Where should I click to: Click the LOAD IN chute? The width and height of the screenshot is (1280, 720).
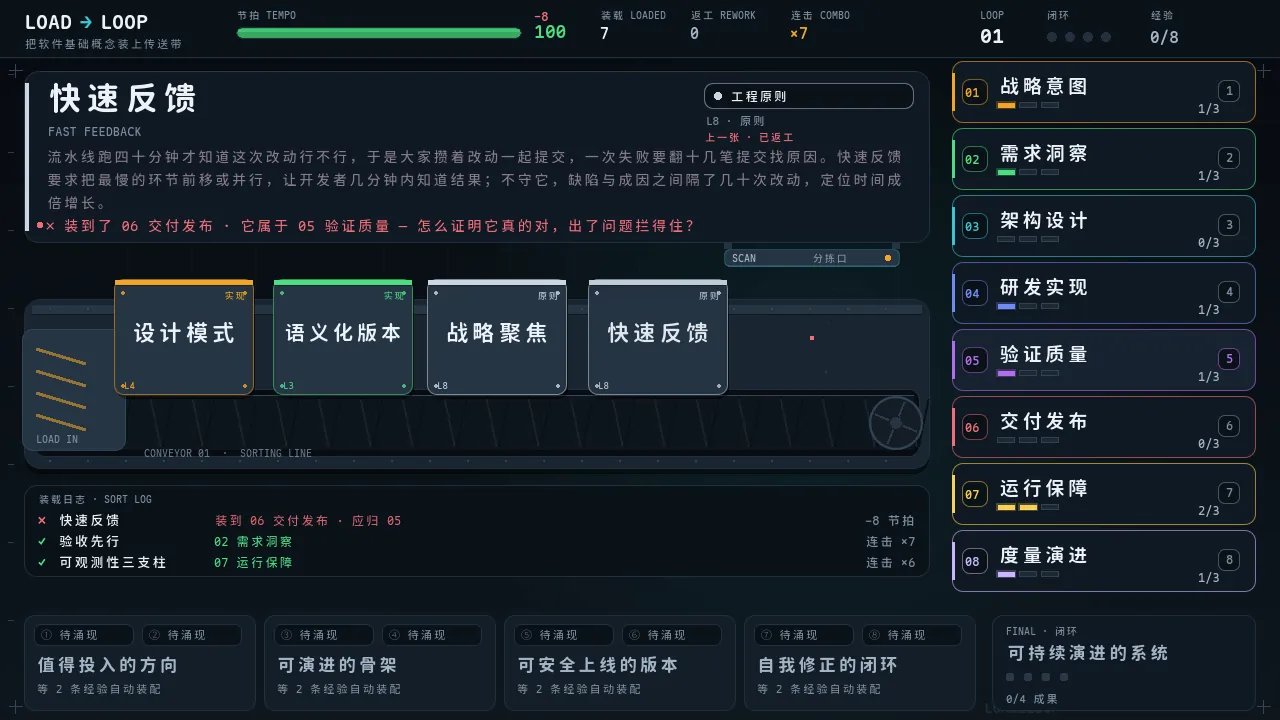[x=74, y=390]
